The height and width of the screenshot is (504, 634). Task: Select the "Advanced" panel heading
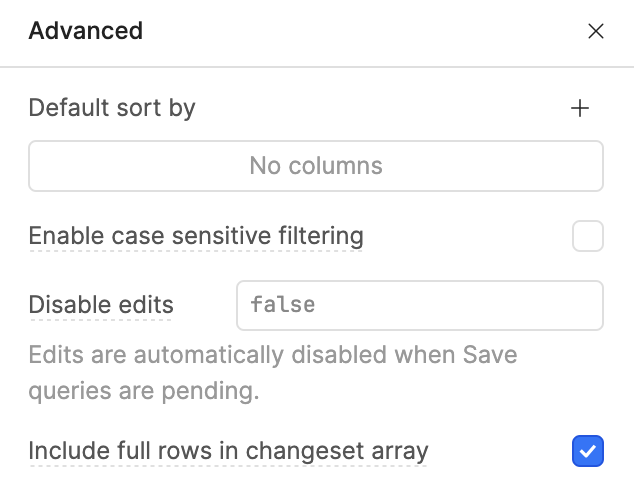(x=86, y=31)
